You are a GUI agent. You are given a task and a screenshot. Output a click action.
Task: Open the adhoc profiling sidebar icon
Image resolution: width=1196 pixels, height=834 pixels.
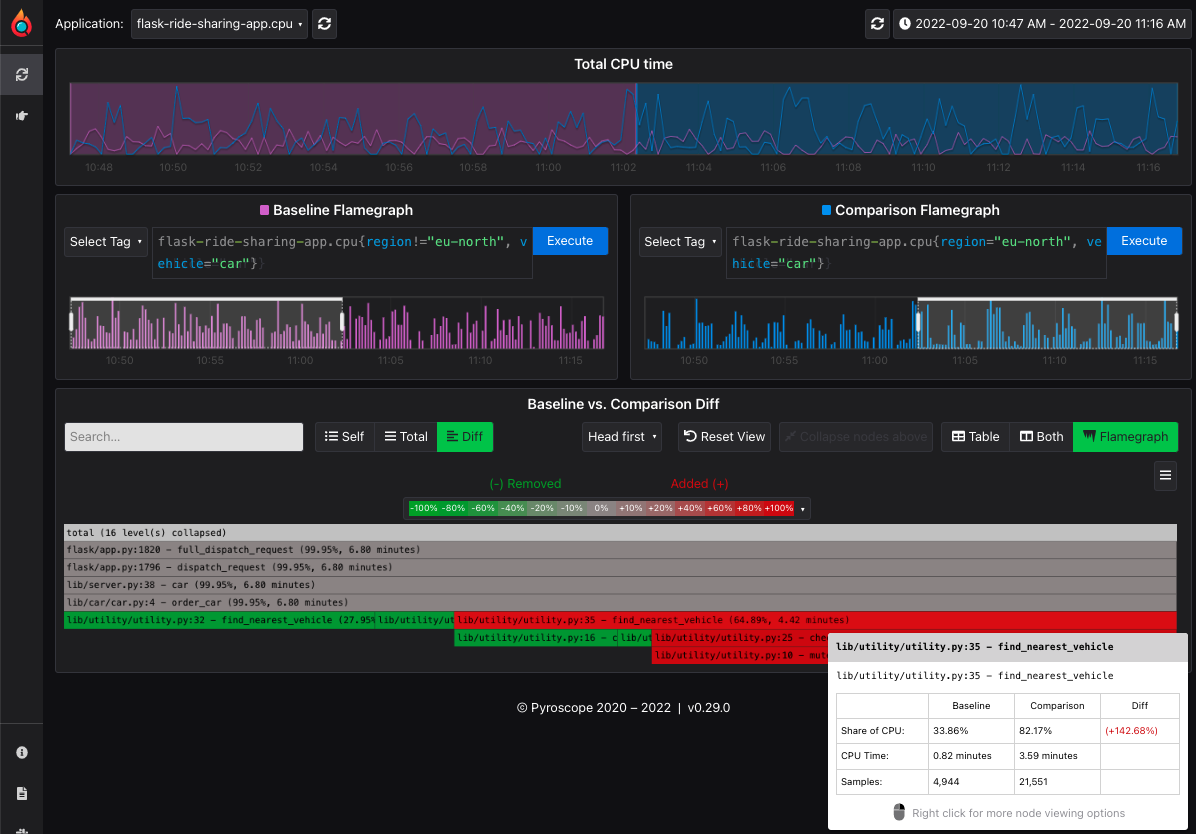21,116
